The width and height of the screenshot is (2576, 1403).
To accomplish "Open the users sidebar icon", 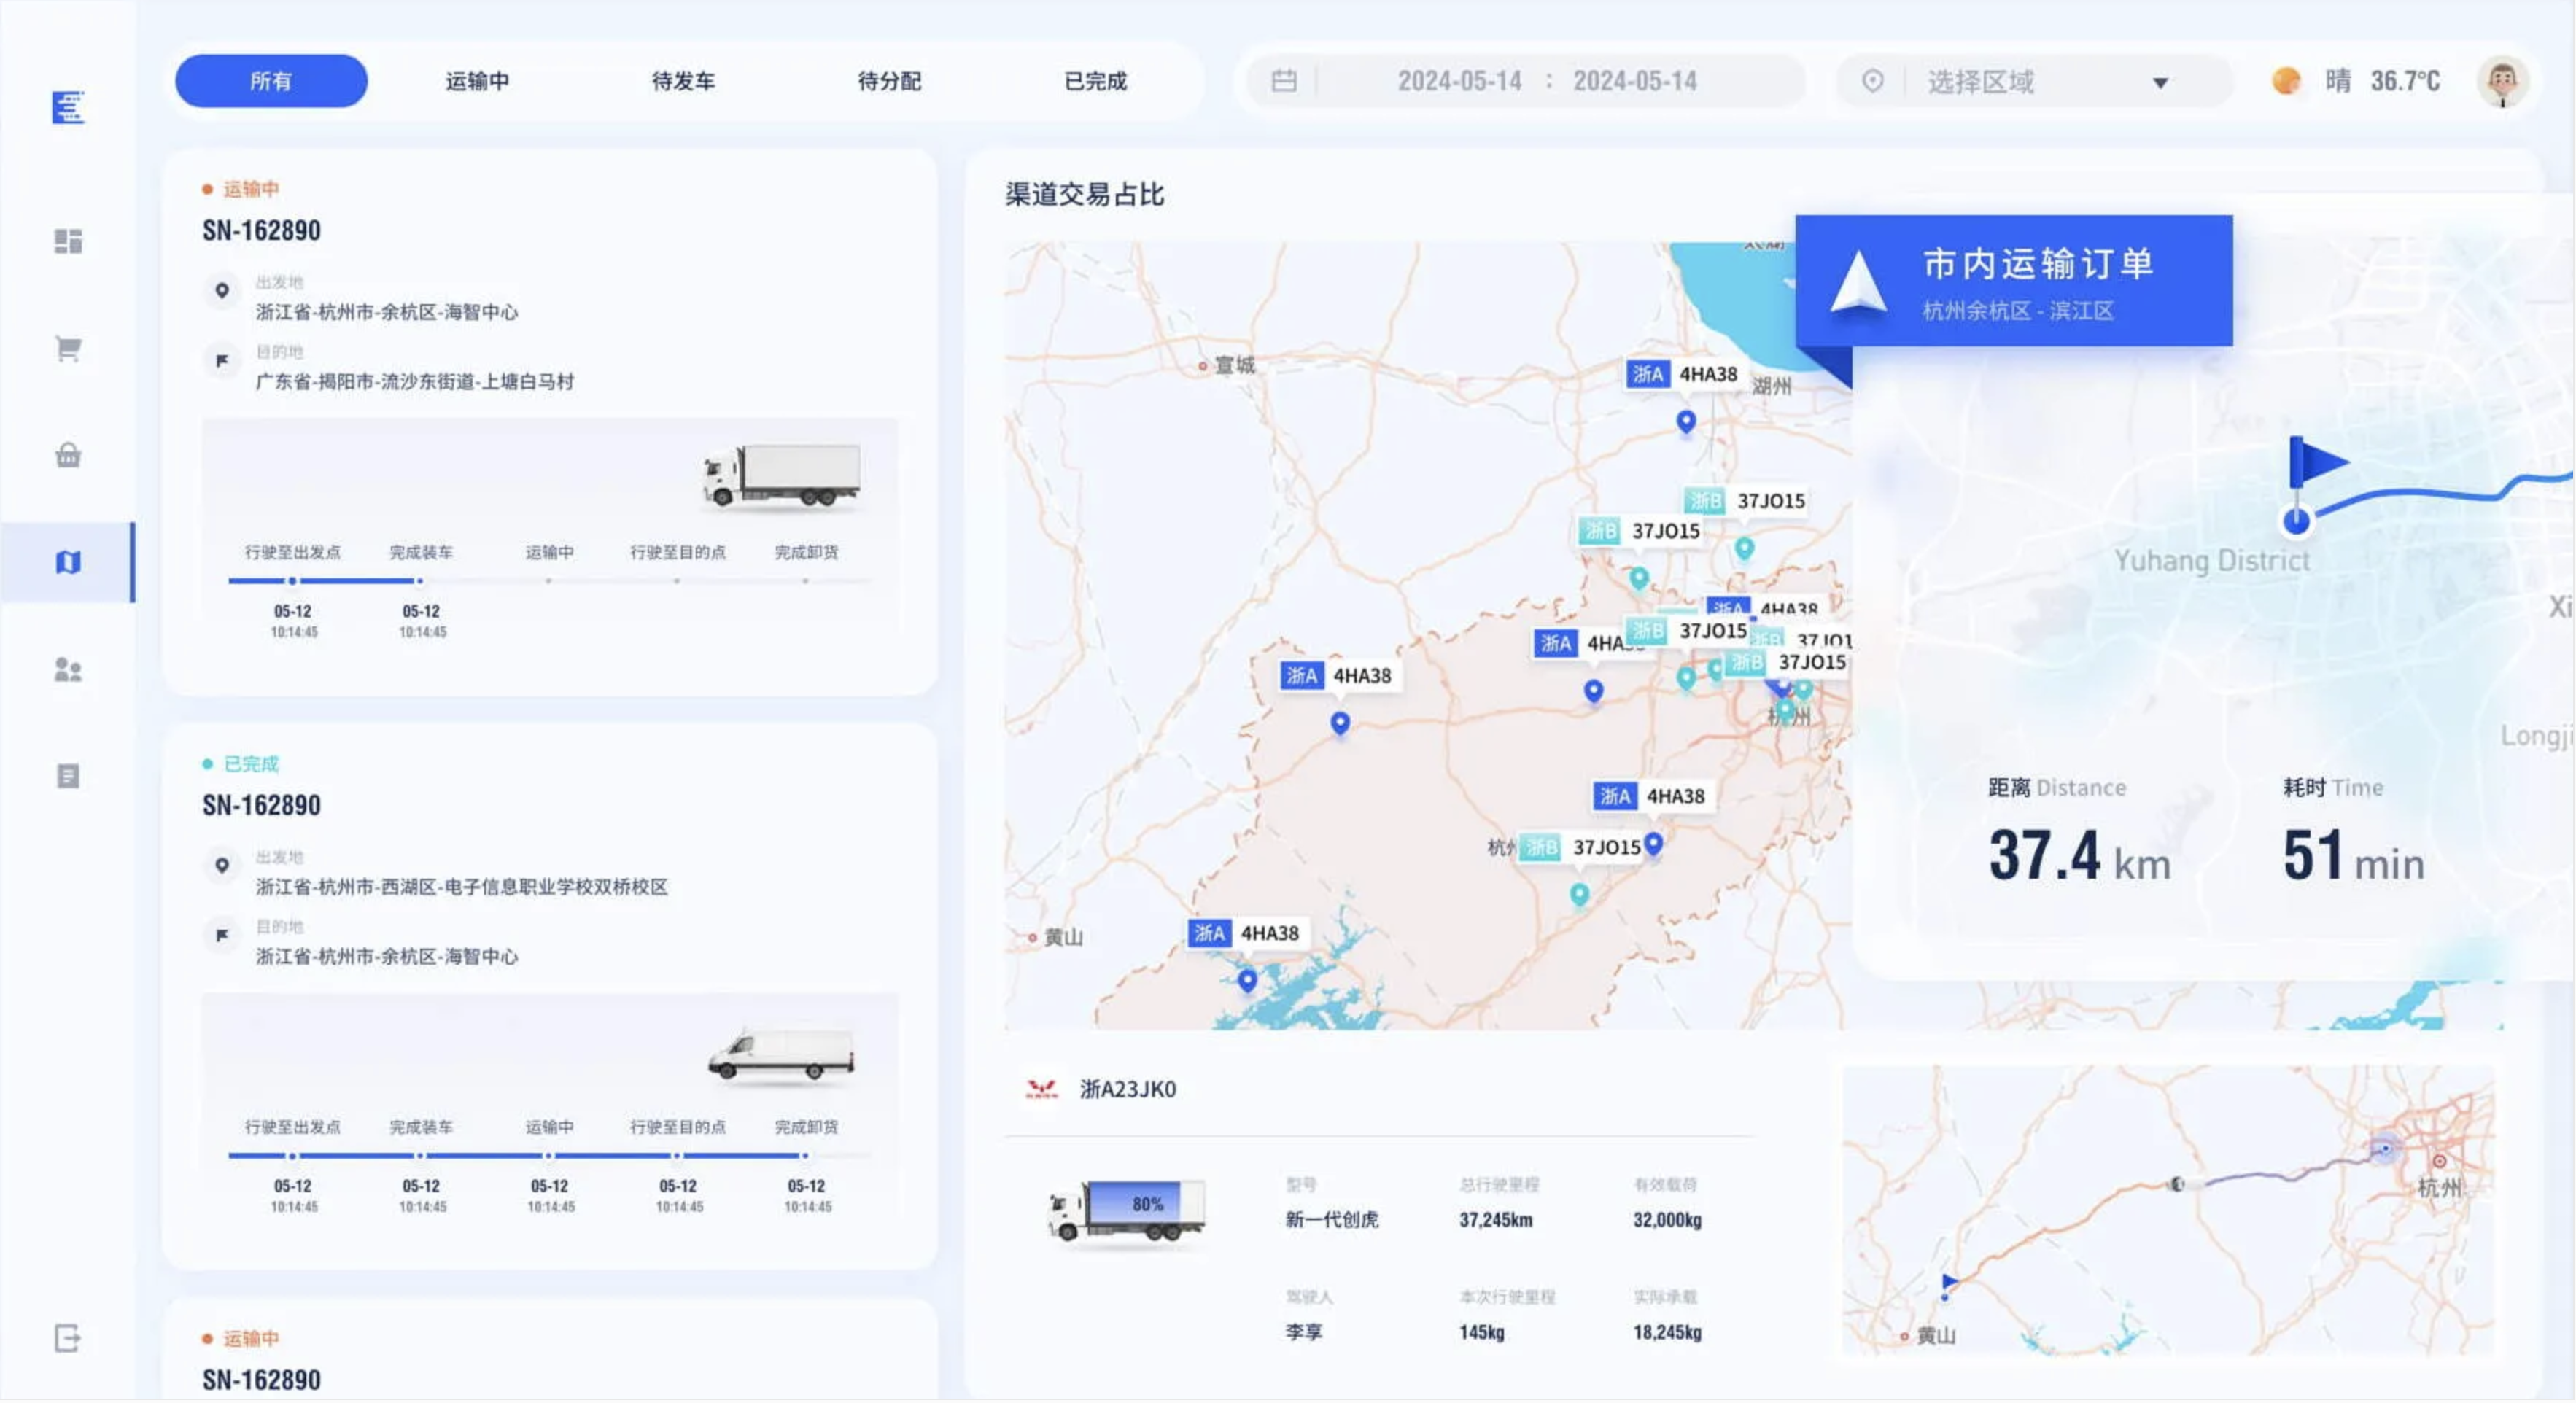I will tap(68, 669).
